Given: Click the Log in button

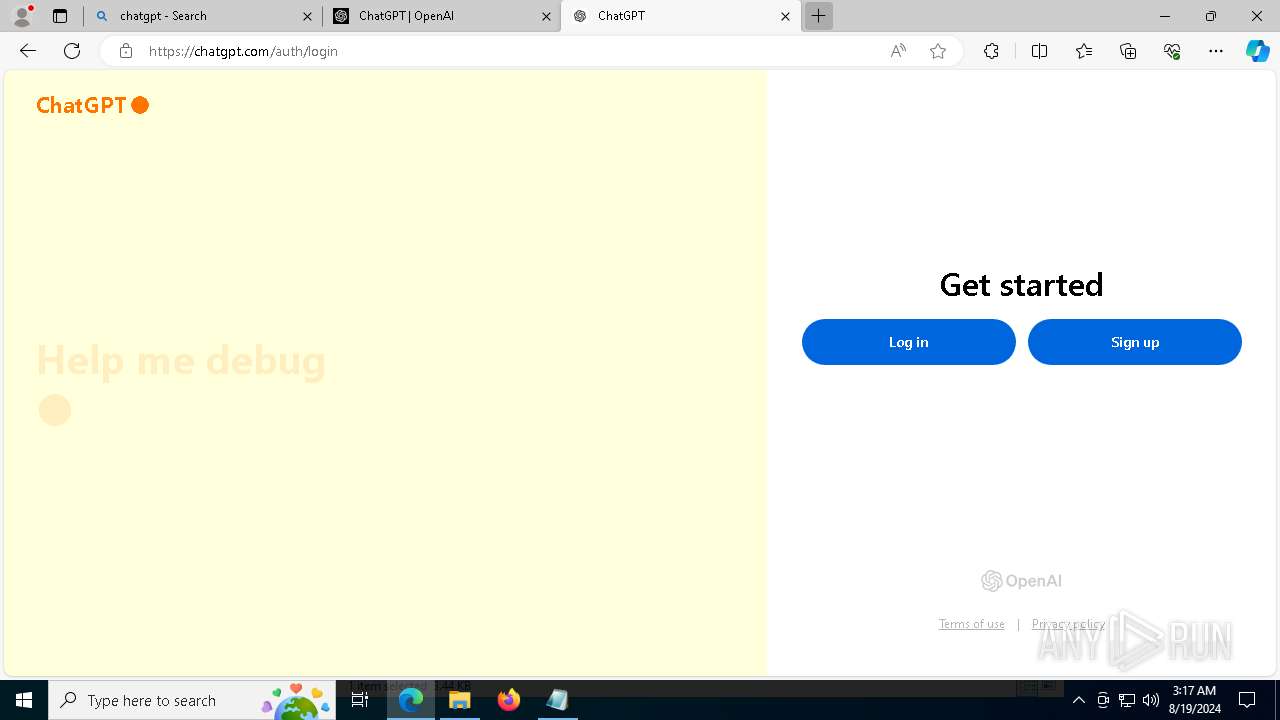Looking at the screenshot, I should [908, 342].
